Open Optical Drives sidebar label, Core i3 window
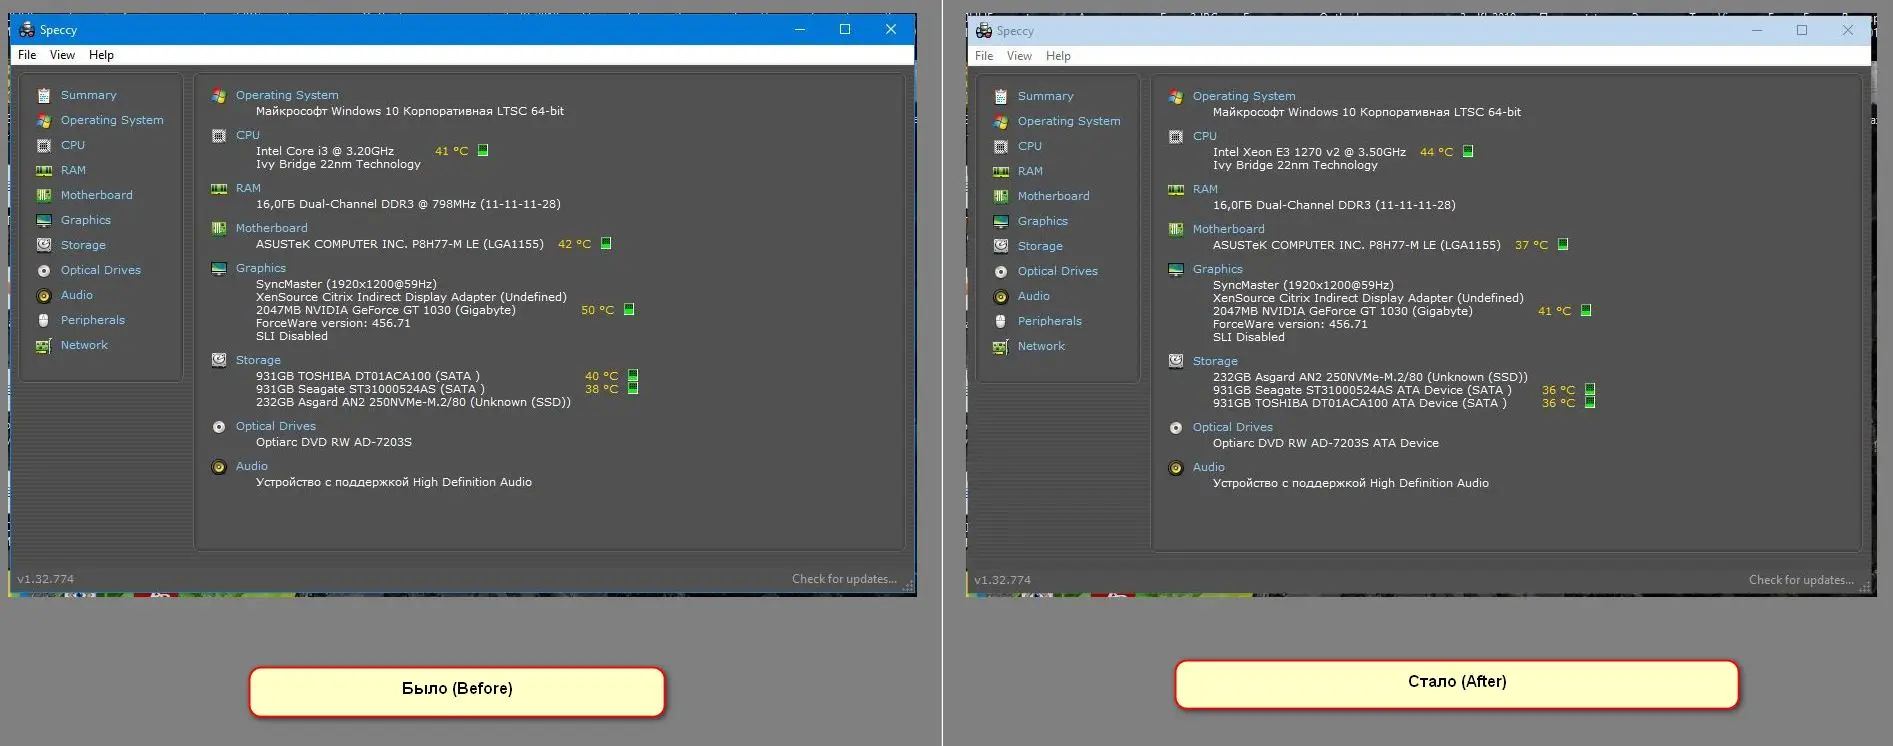Image resolution: width=1893 pixels, height=746 pixels. (101, 270)
